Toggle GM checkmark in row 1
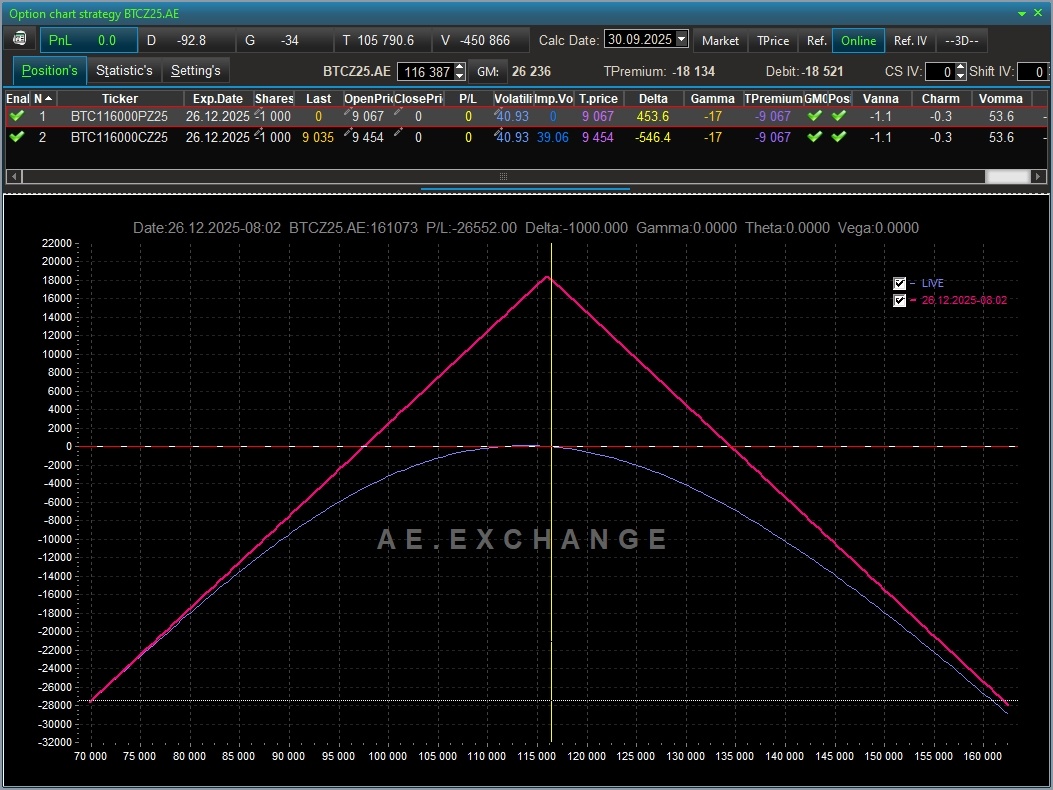Viewport: 1053px width, 790px height. [x=815, y=116]
